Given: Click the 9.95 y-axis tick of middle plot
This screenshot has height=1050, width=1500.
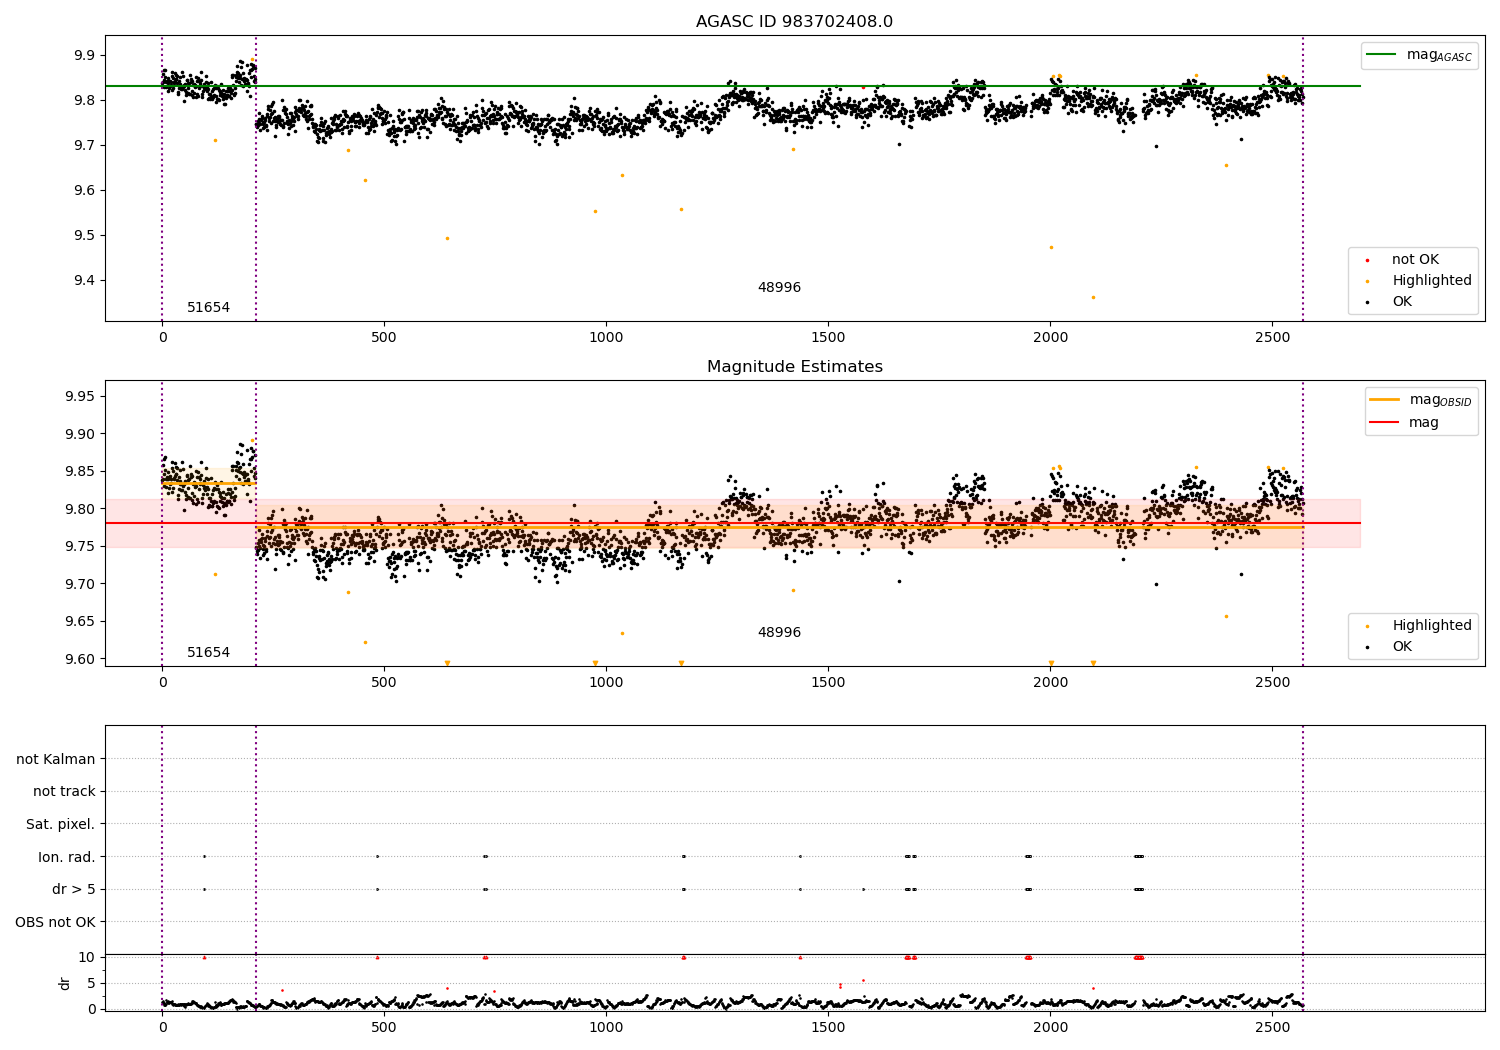Looking at the screenshot, I should pos(79,397).
